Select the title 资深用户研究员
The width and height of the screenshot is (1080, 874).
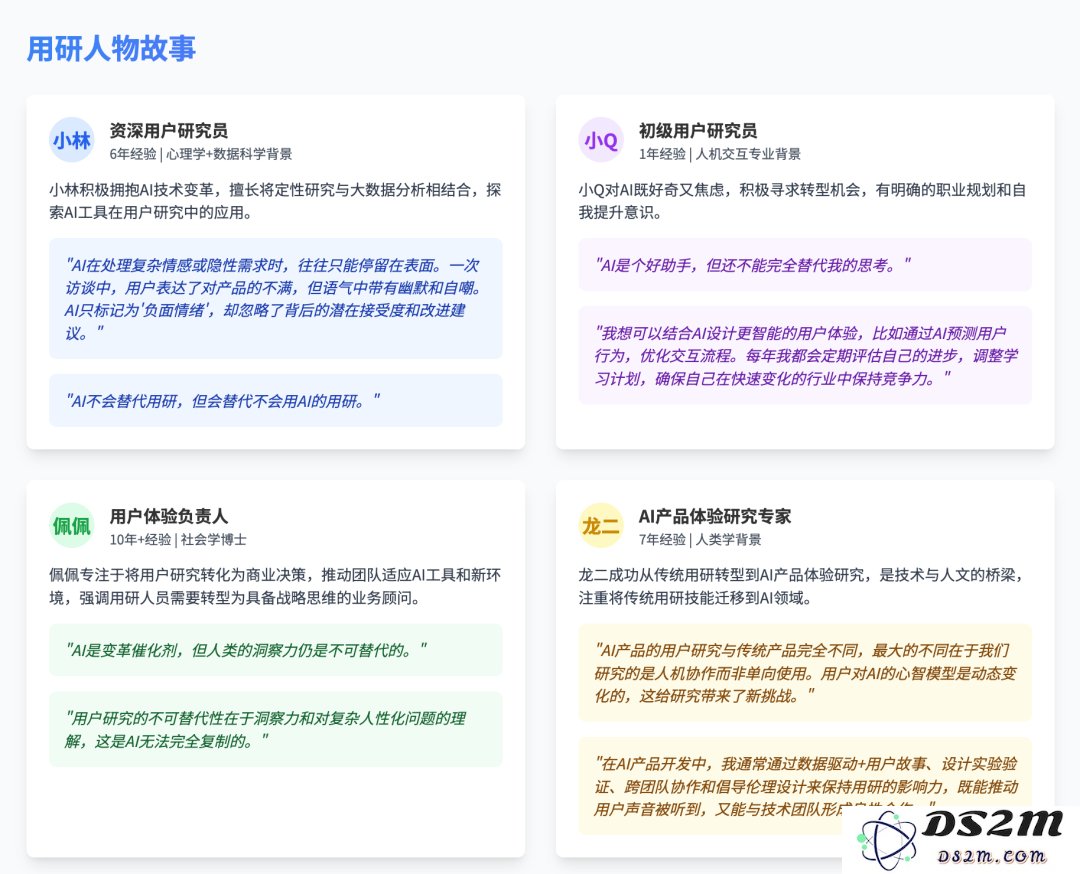point(169,130)
